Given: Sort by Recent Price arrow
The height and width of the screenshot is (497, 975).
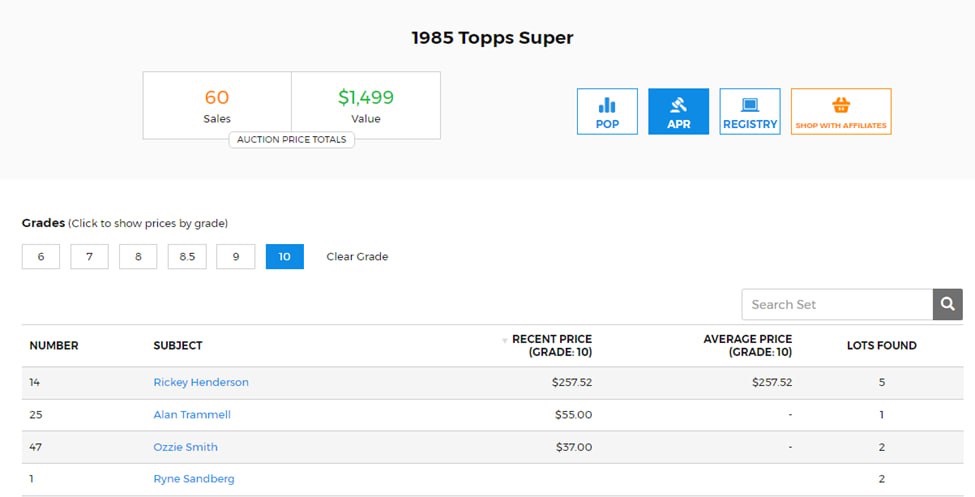Looking at the screenshot, I should pos(505,340).
